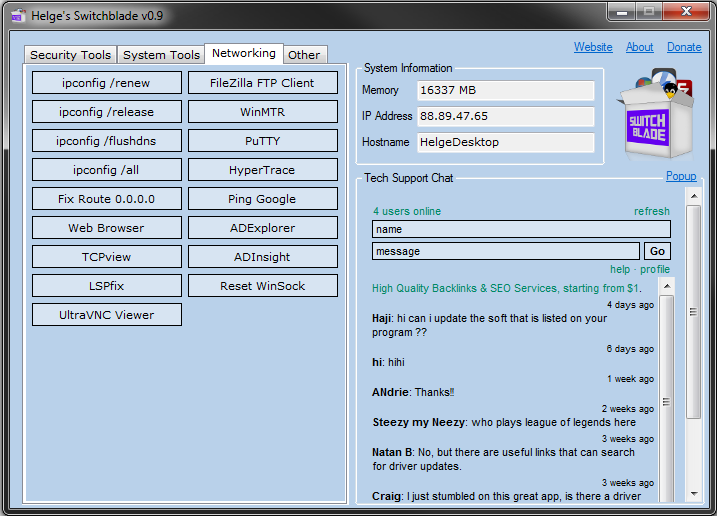This screenshot has height=516, width=717.
Task: Click ANdrie's 'Thanks!!' message
Action: pyautogui.click(x=413, y=392)
